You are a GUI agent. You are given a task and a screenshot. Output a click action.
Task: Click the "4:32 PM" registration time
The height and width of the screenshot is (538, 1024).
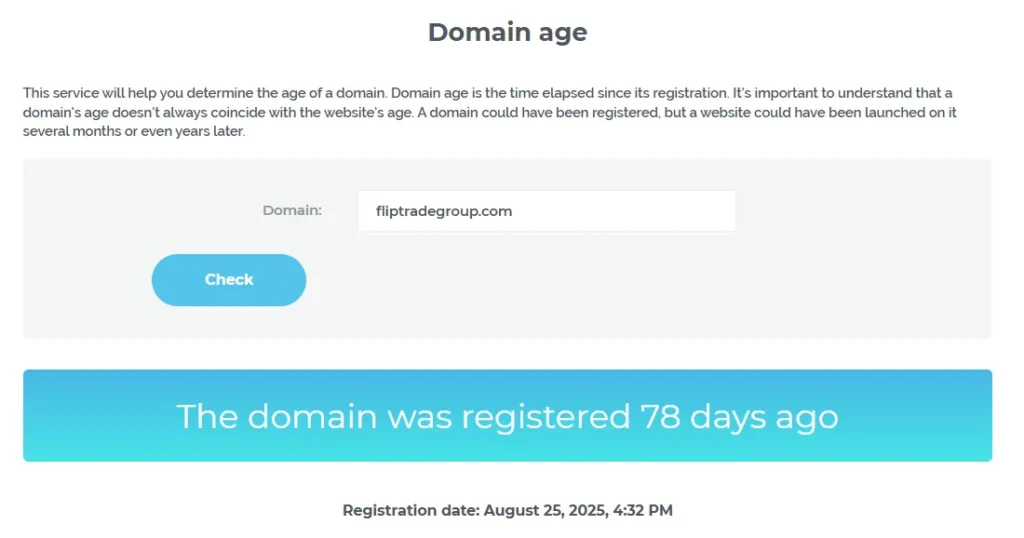[x=646, y=510]
